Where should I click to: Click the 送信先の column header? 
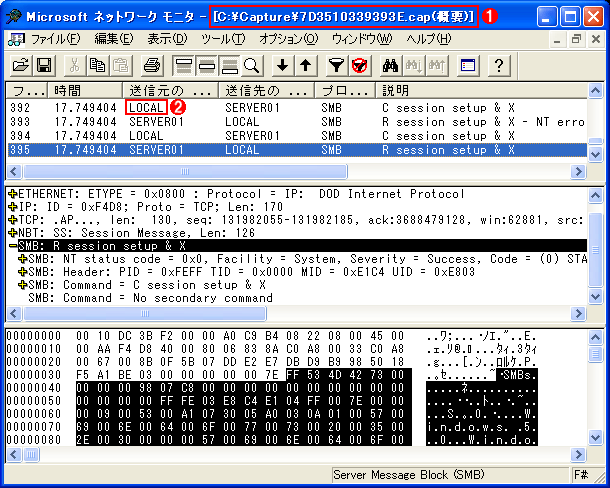(266, 90)
